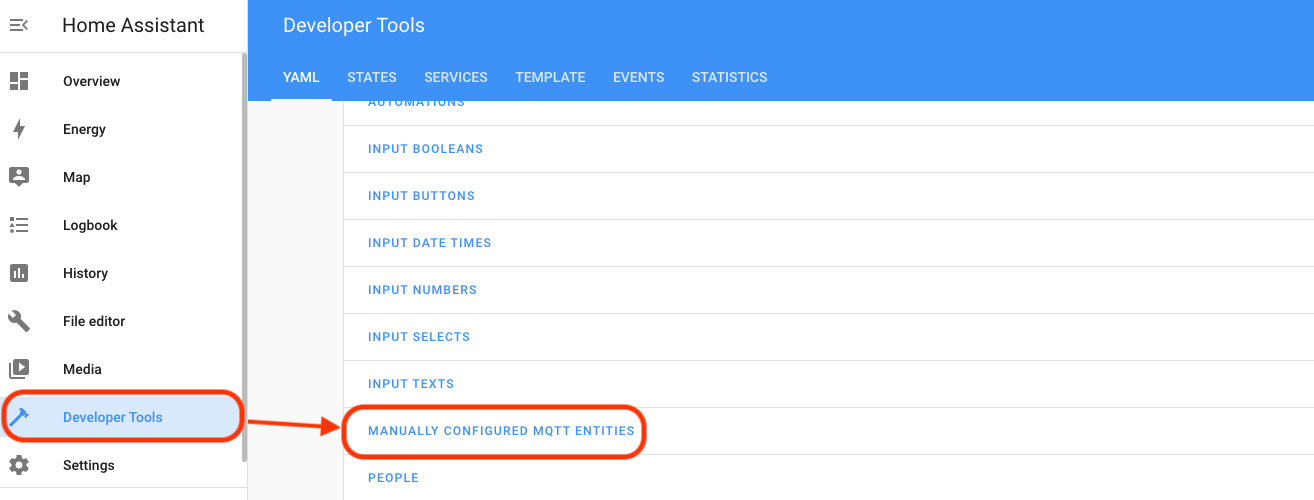Reload Manually Configured MQTT Entities
This screenshot has height=500, width=1314.
tap(501, 431)
